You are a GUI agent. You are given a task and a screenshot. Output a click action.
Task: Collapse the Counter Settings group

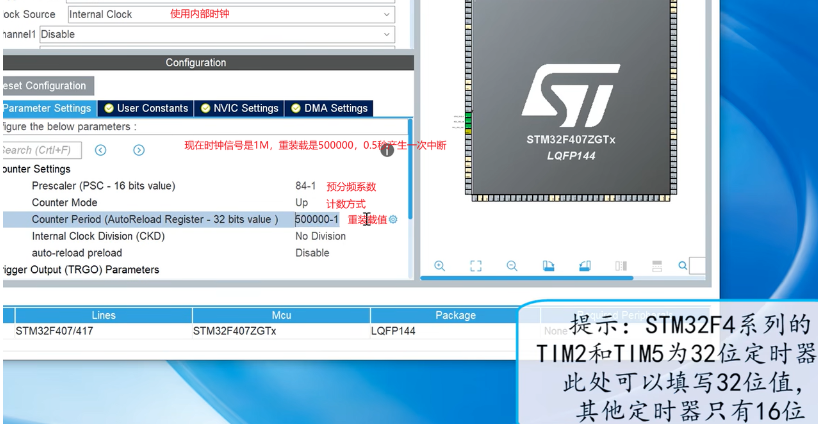(37, 169)
